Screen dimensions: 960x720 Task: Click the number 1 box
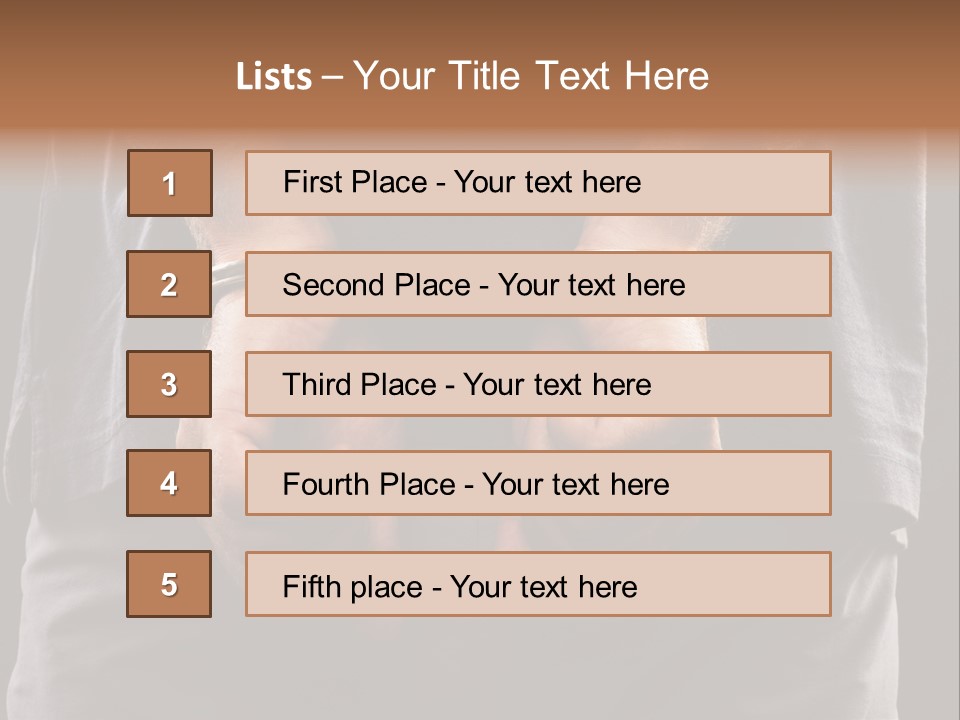point(170,183)
